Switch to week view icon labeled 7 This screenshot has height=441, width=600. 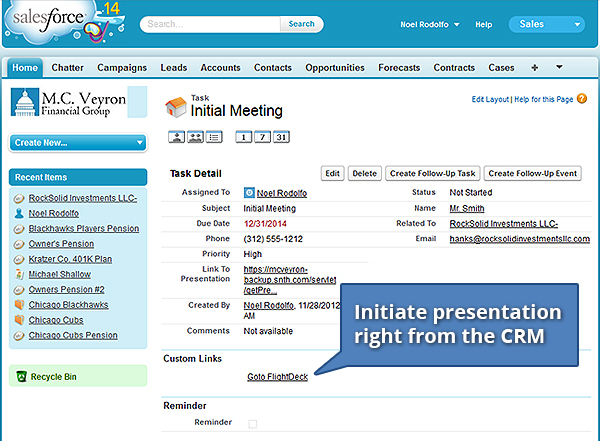(262, 137)
